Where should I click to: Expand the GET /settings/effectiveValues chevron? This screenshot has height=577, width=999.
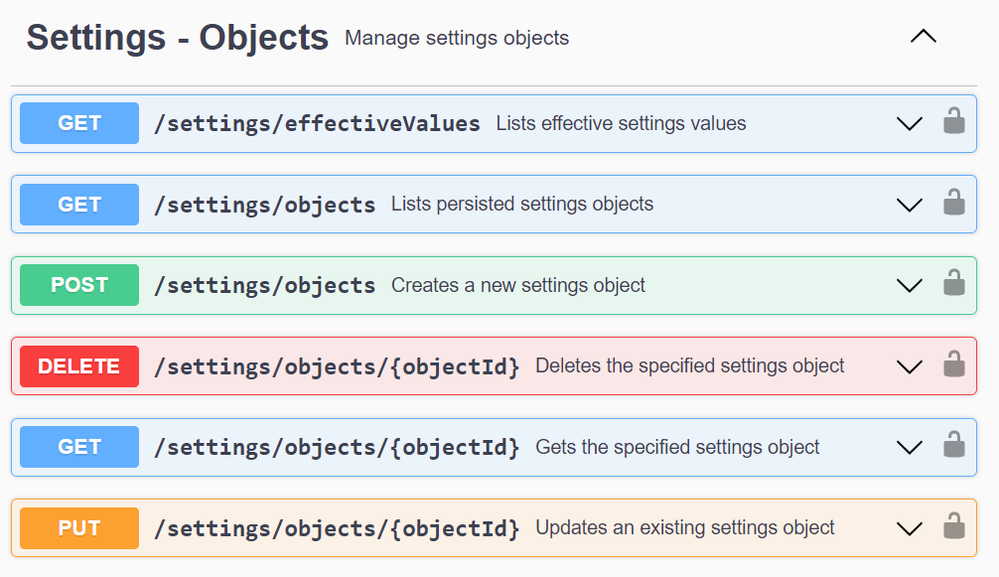coord(909,124)
